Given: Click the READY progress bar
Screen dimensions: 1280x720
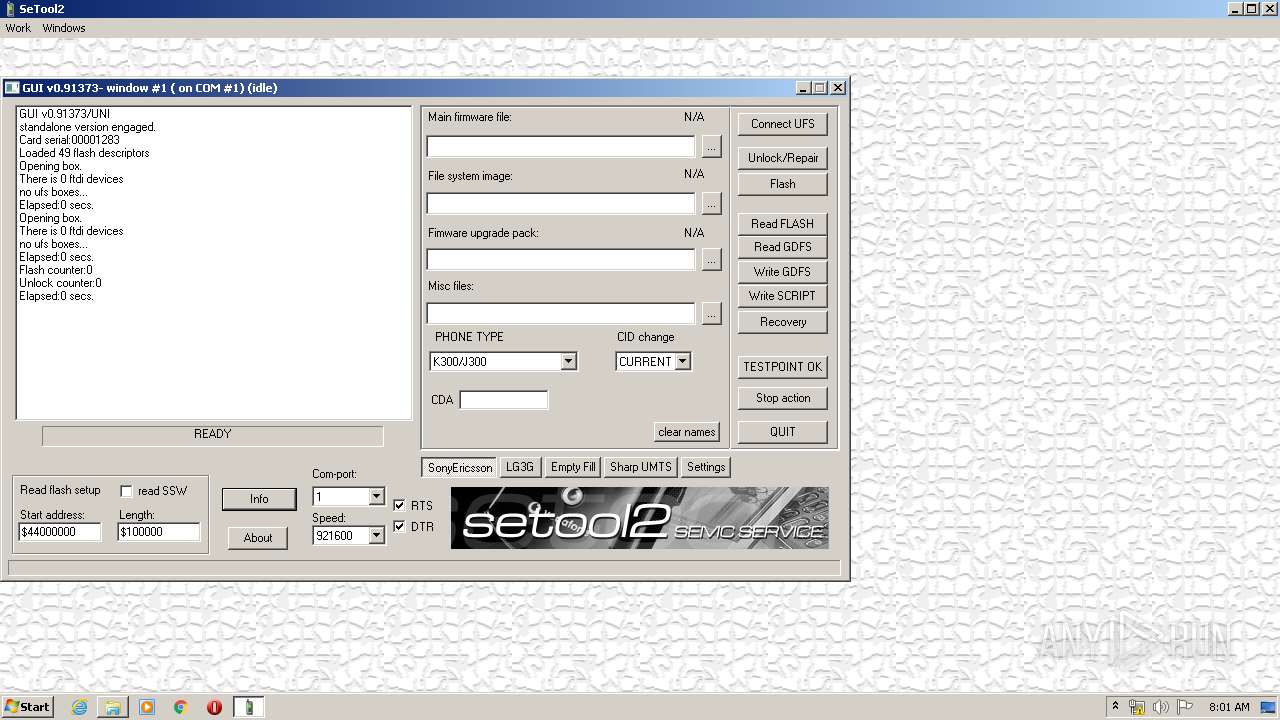Looking at the screenshot, I should click(x=212, y=435).
